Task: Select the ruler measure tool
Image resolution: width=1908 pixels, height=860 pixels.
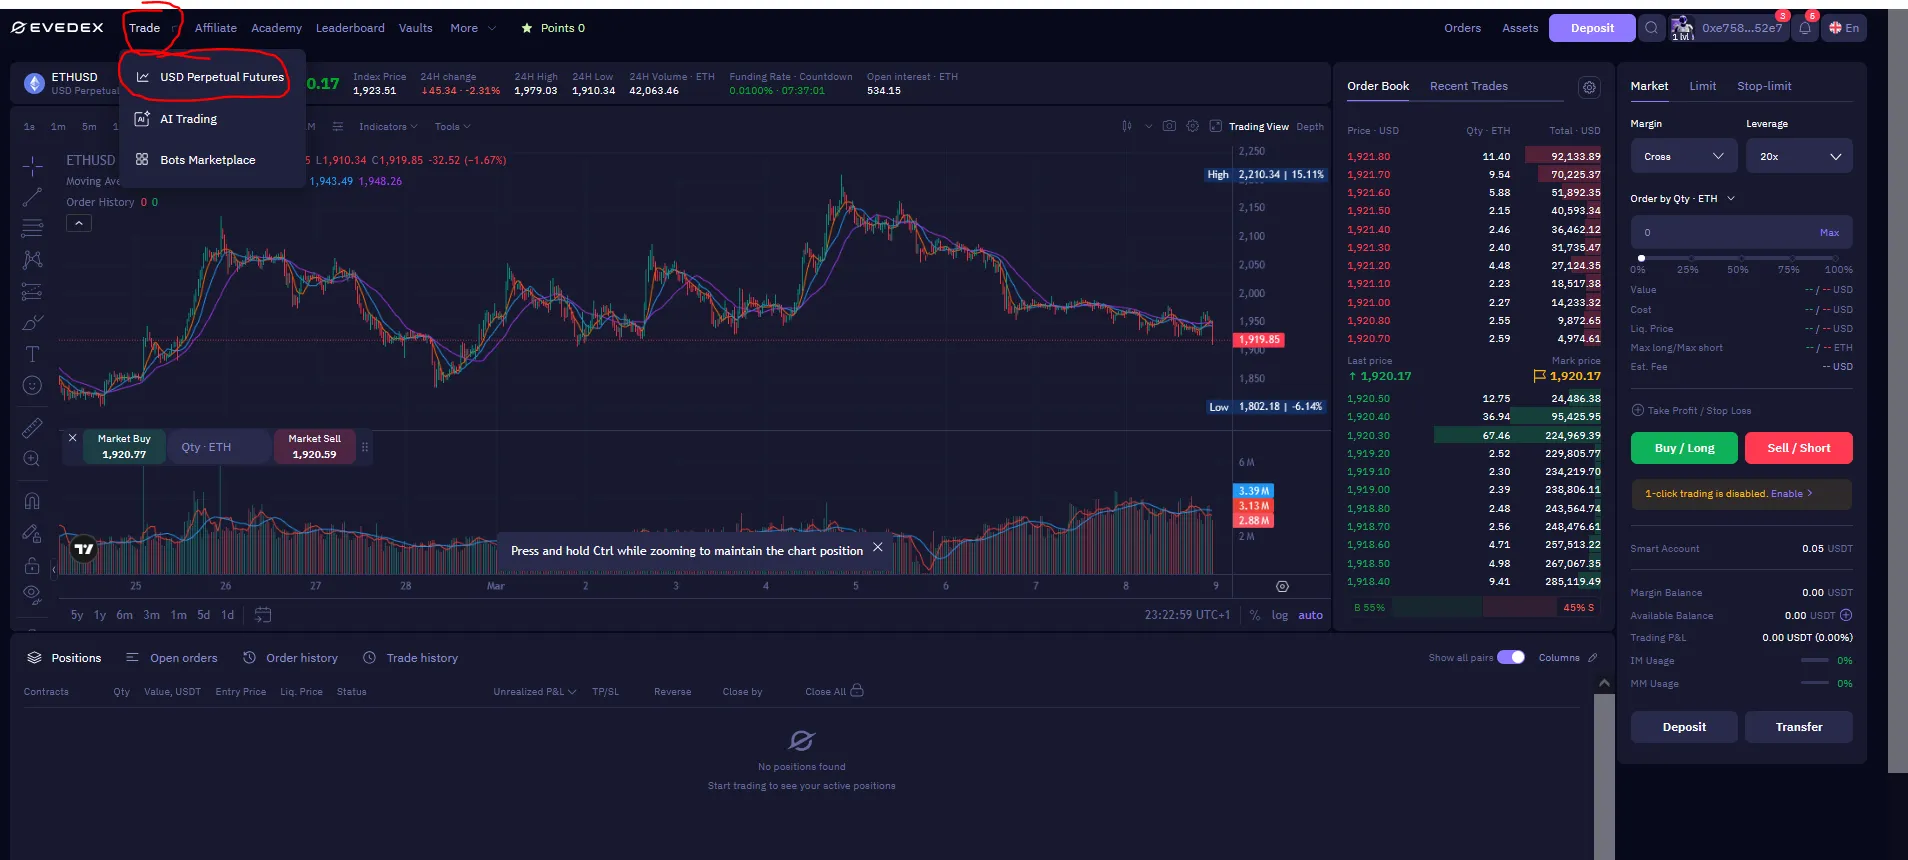Action: click(32, 428)
